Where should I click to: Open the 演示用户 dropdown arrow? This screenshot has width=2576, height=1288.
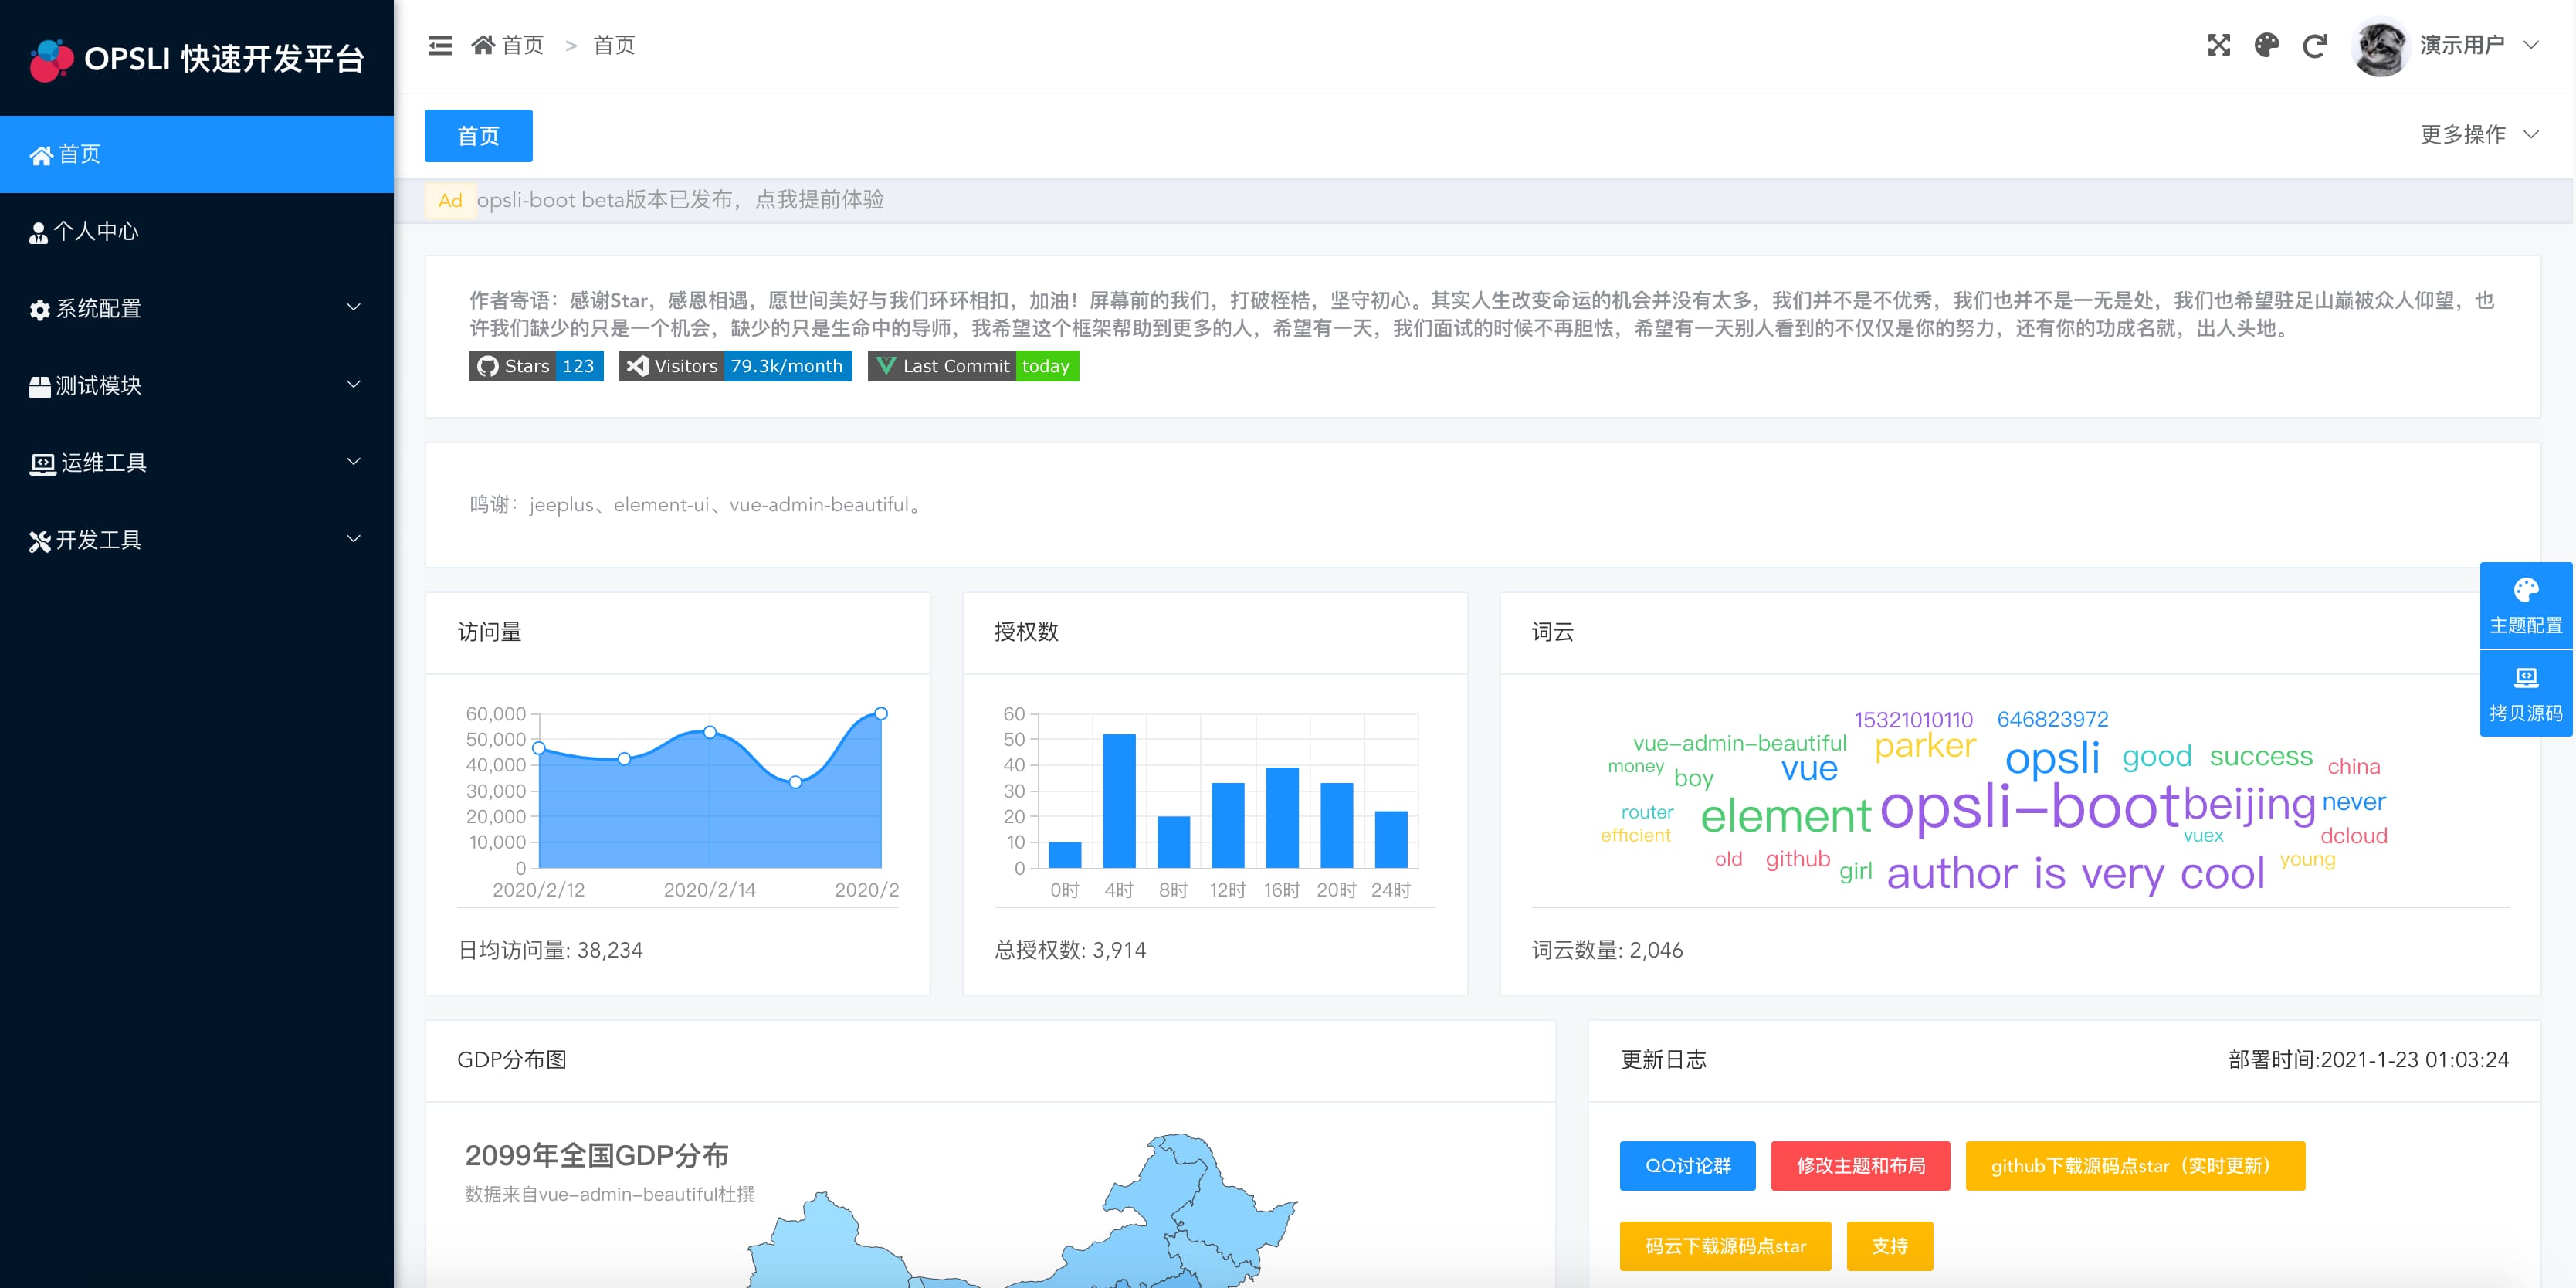[x=2531, y=45]
